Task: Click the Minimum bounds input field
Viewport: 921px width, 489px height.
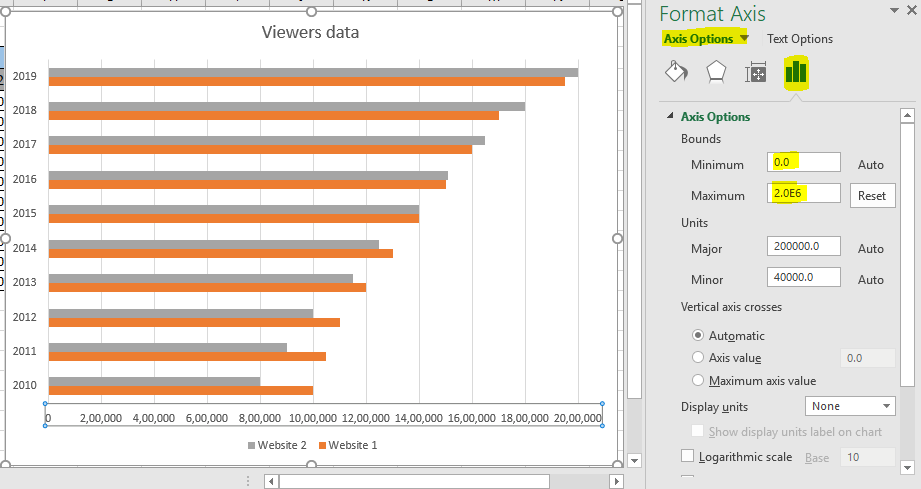Action: 803,162
